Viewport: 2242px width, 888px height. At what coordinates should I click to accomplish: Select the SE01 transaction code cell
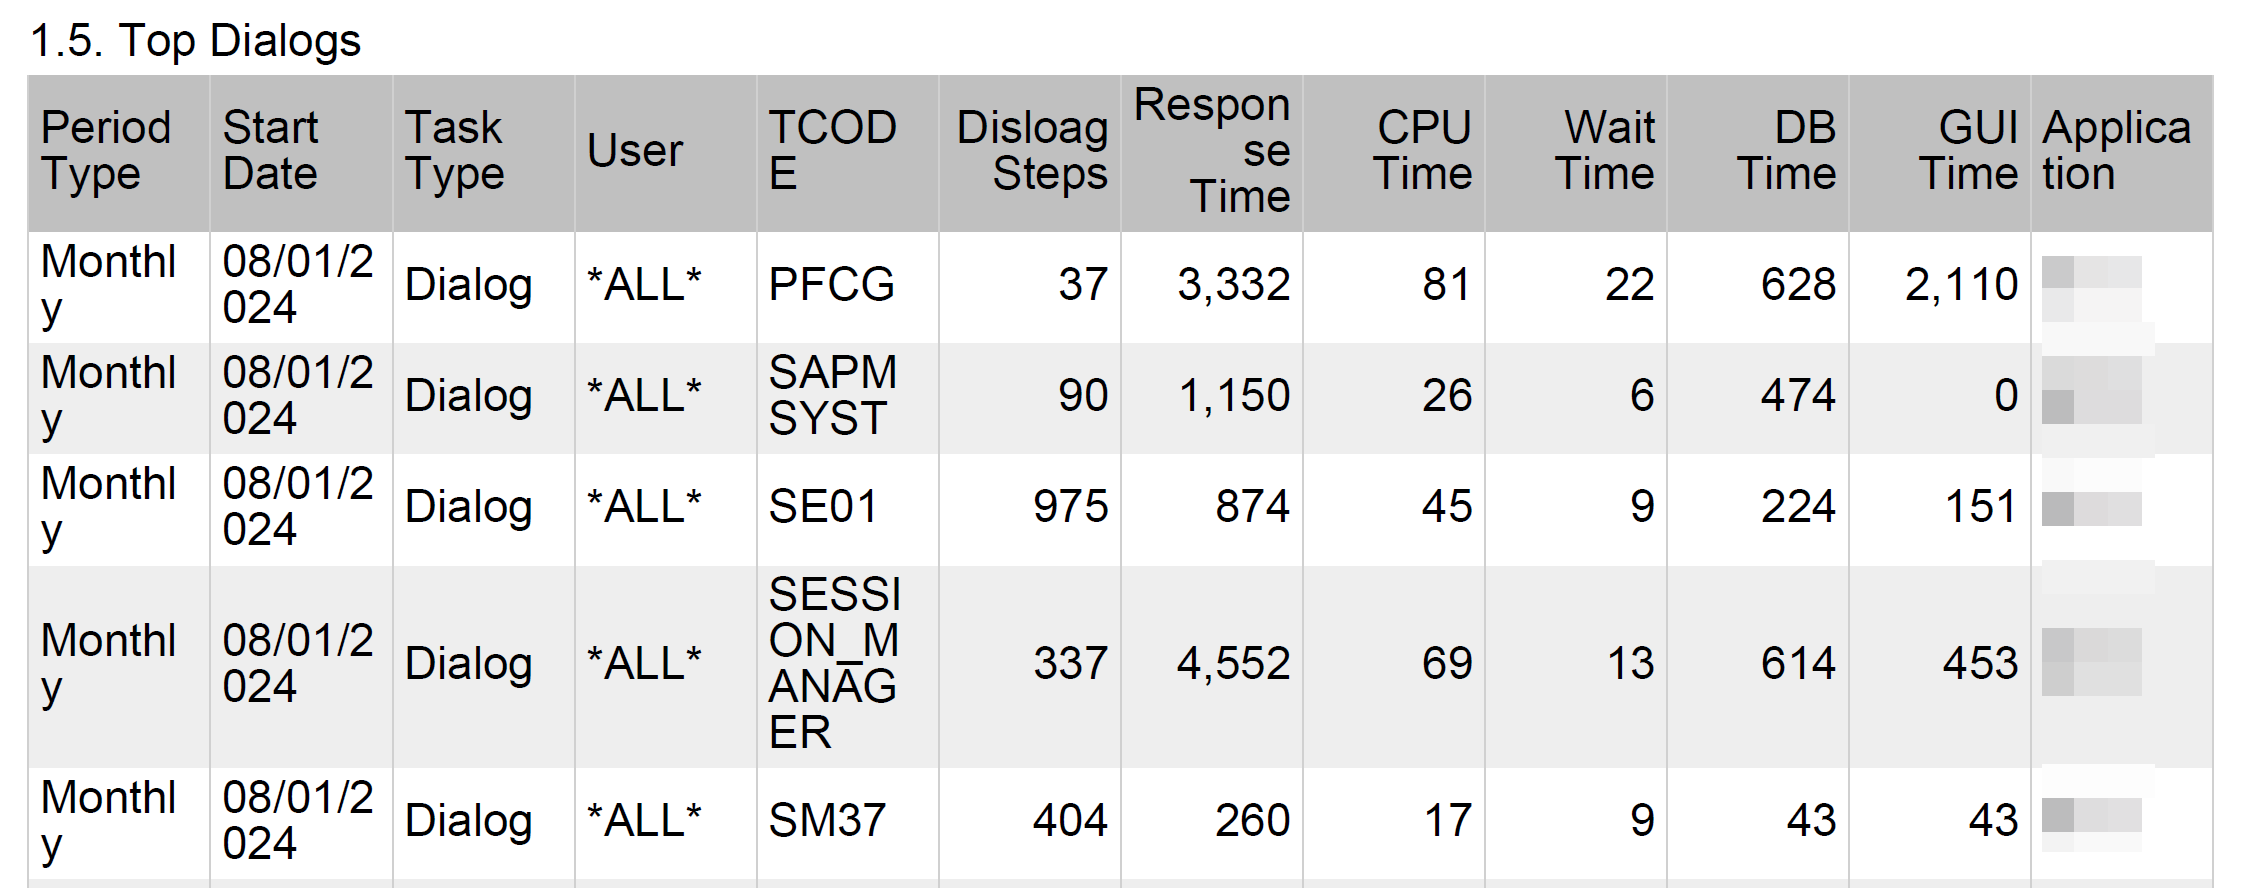pos(822,507)
